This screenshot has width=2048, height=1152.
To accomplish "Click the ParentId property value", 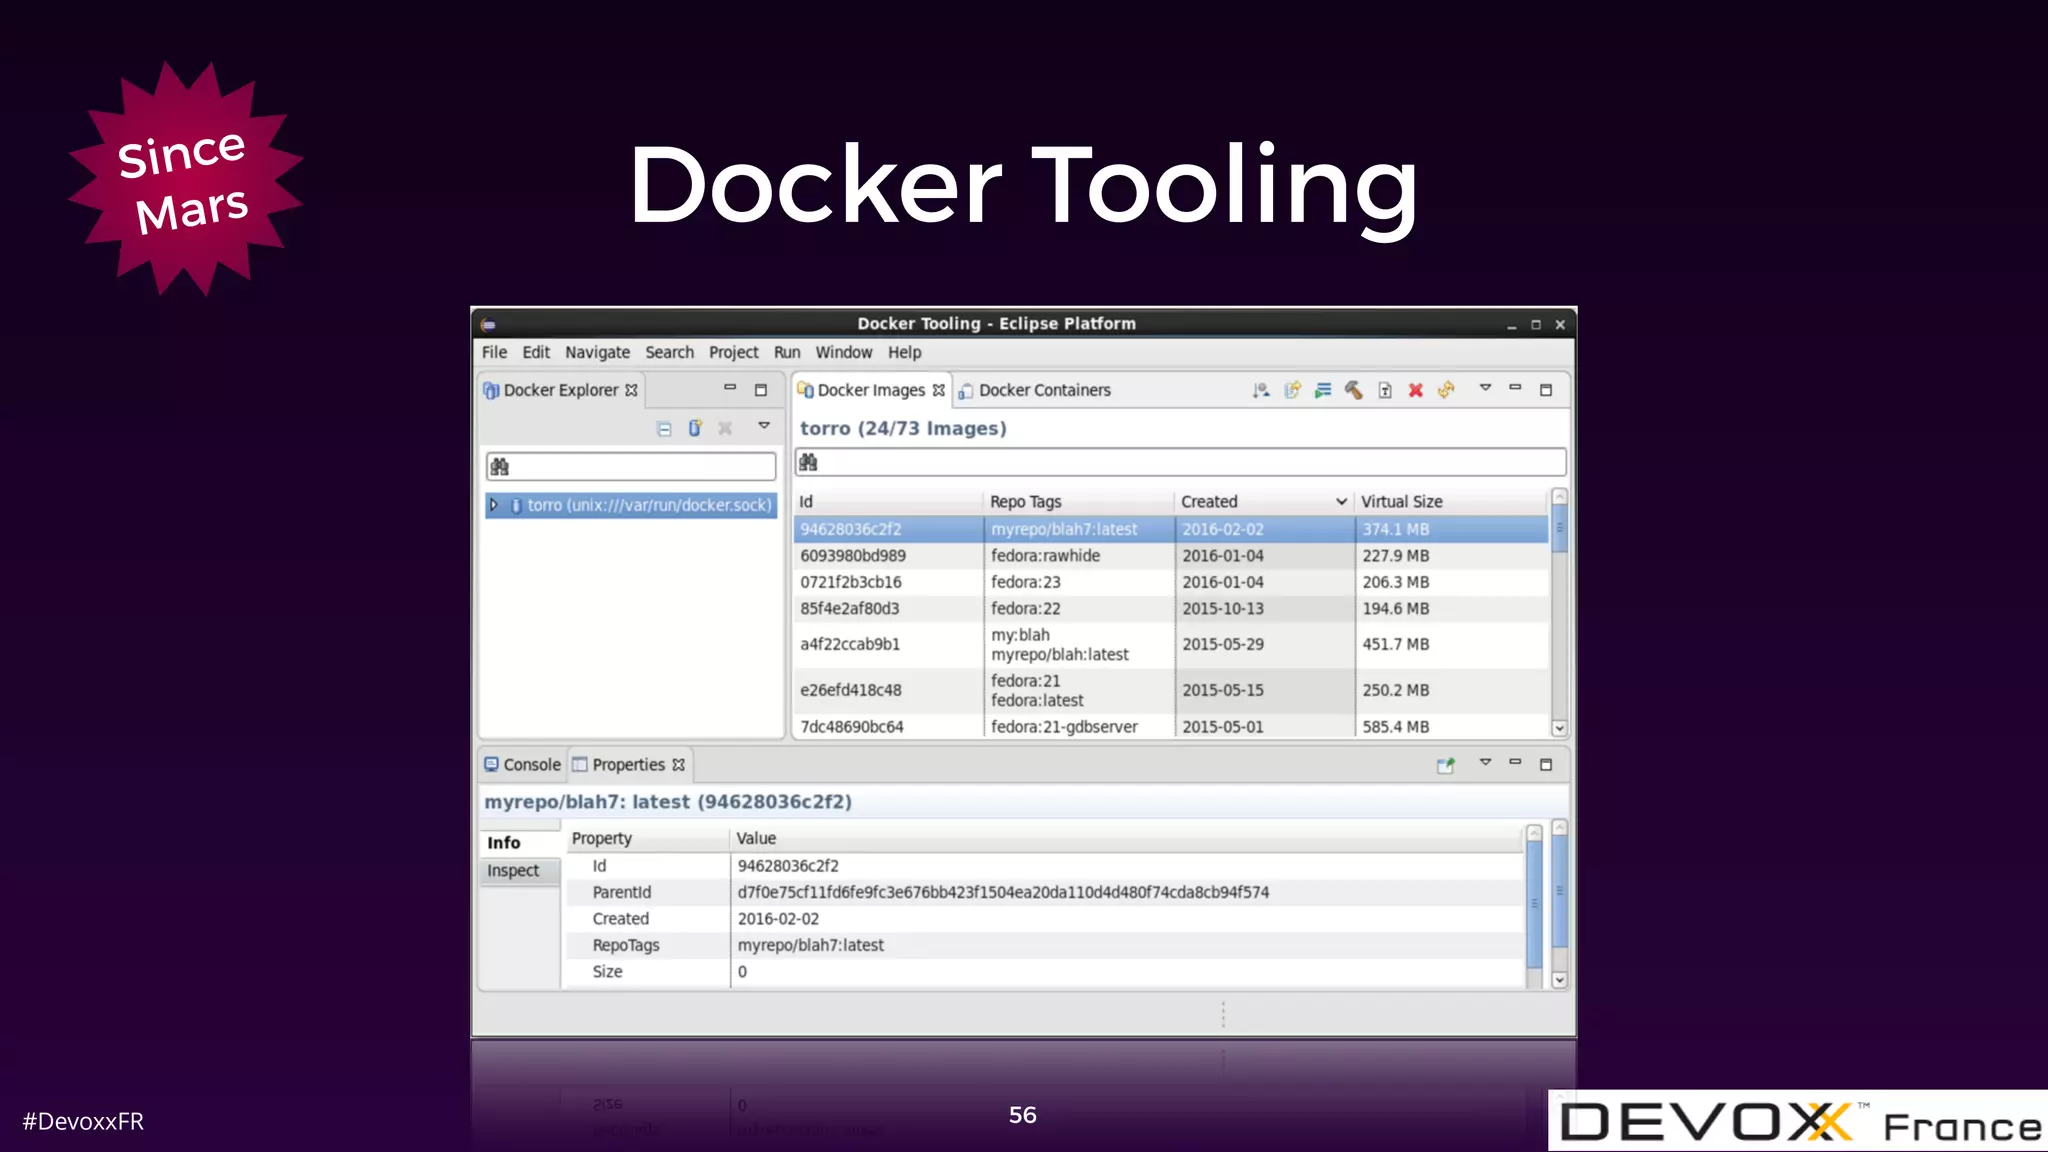I will [x=1003, y=892].
